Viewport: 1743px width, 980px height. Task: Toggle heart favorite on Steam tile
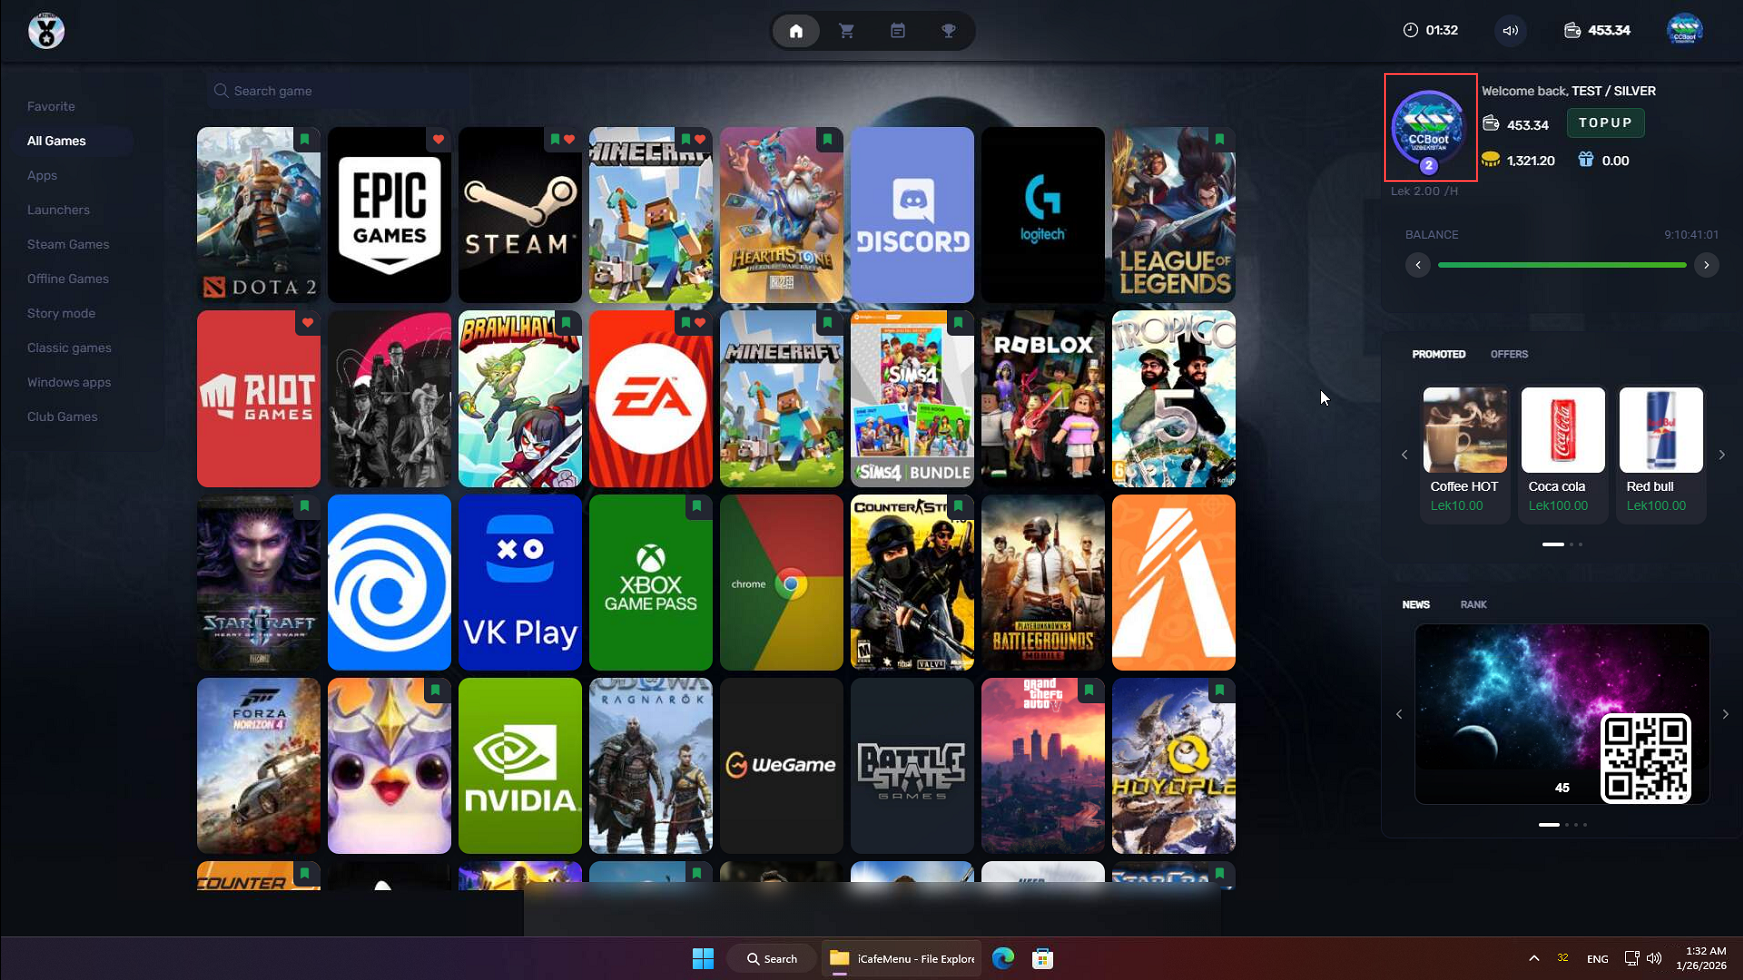(x=569, y=139)
